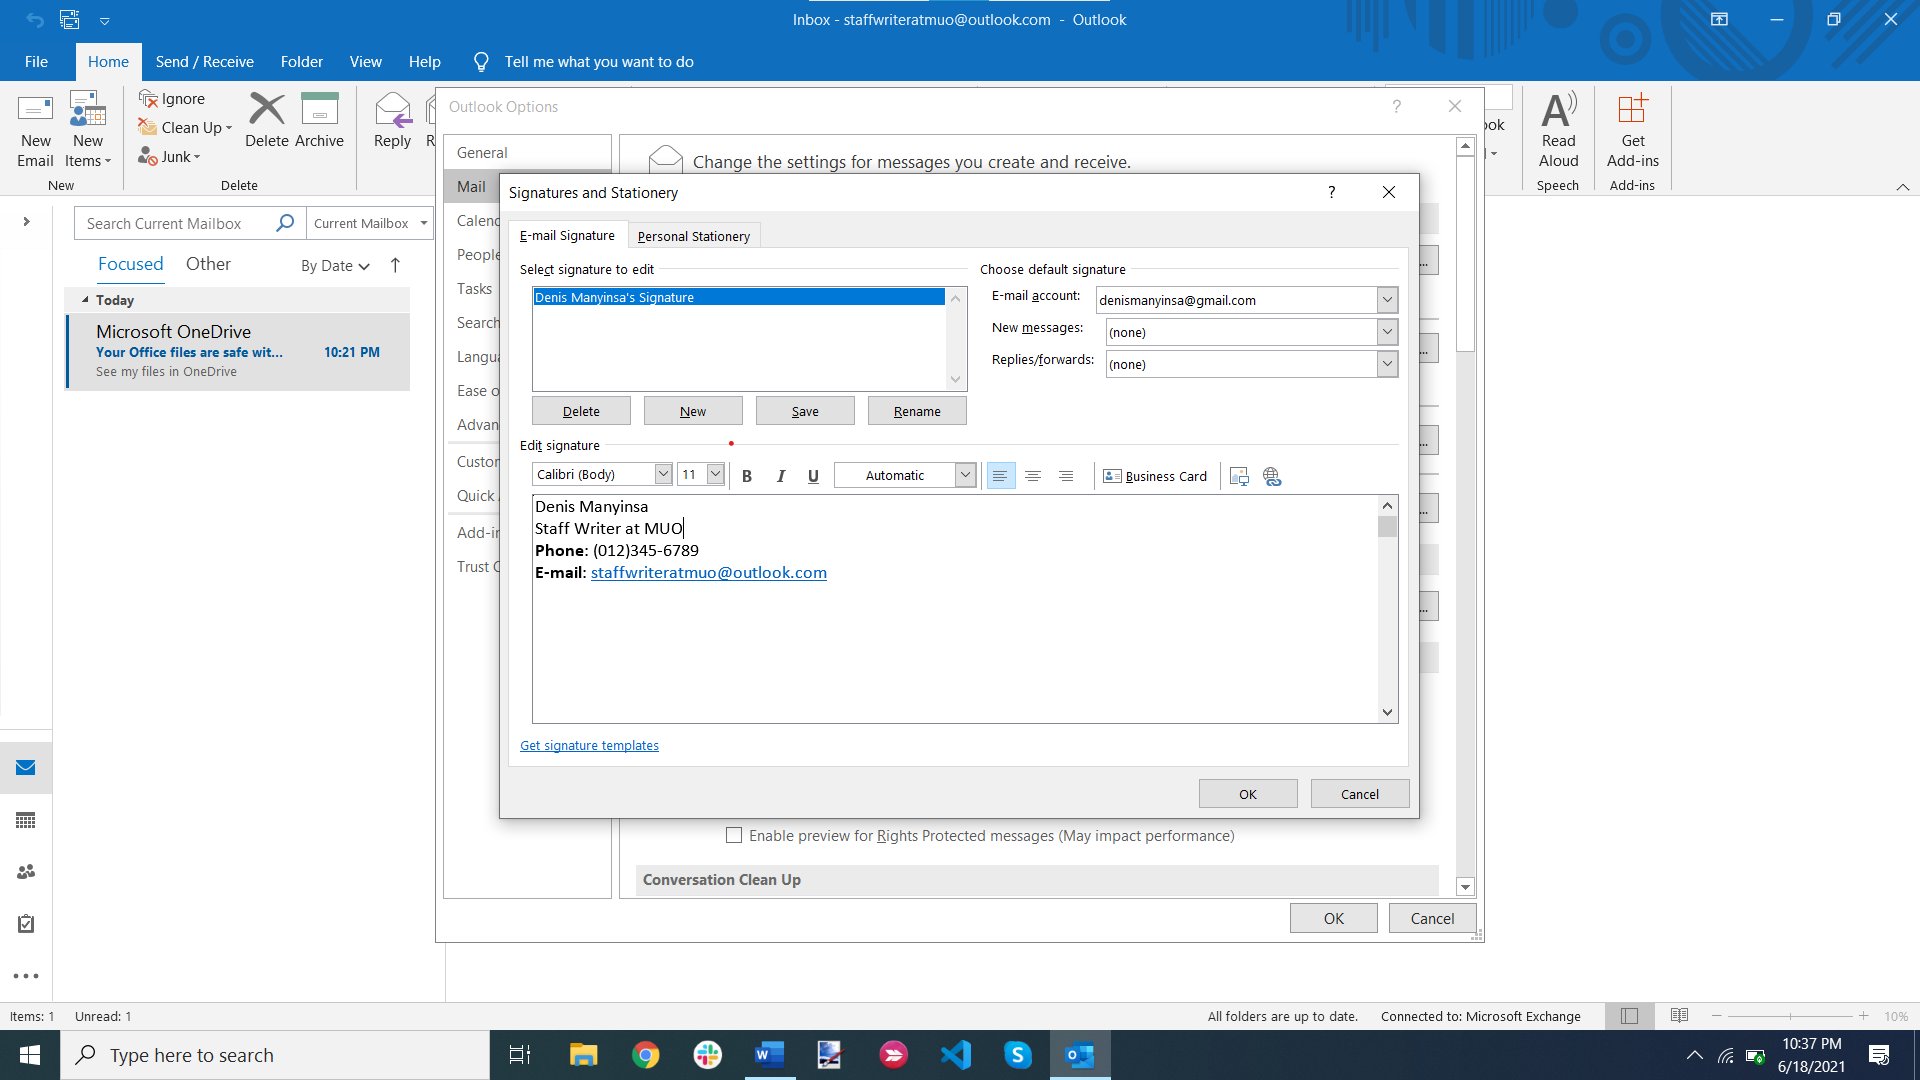Apply bold formatting to the signature text
The width and height of the screenshot is (1920, 1080).
coord(747,475)
